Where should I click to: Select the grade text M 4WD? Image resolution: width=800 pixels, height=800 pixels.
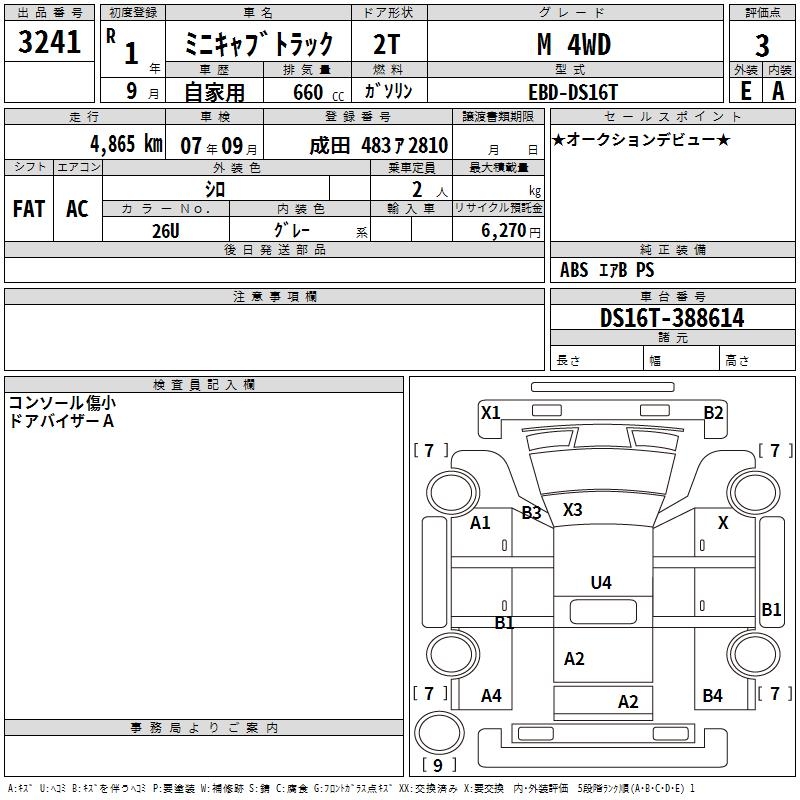point(574,44)
